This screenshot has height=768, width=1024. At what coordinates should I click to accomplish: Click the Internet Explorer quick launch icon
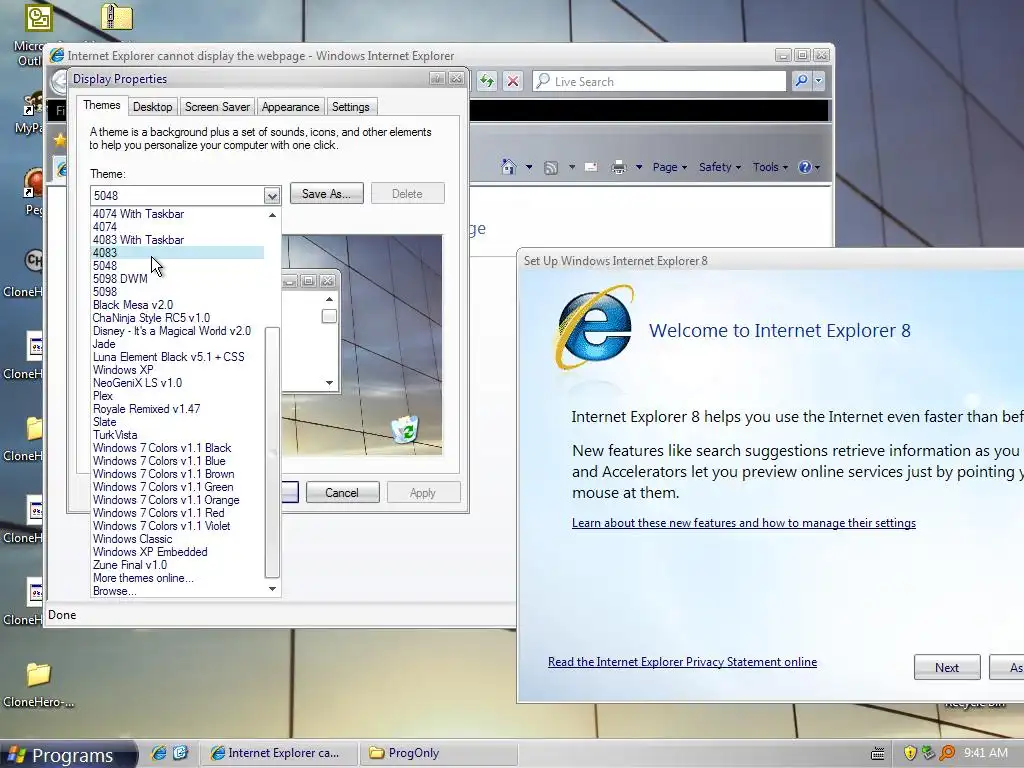click(159, 753)
